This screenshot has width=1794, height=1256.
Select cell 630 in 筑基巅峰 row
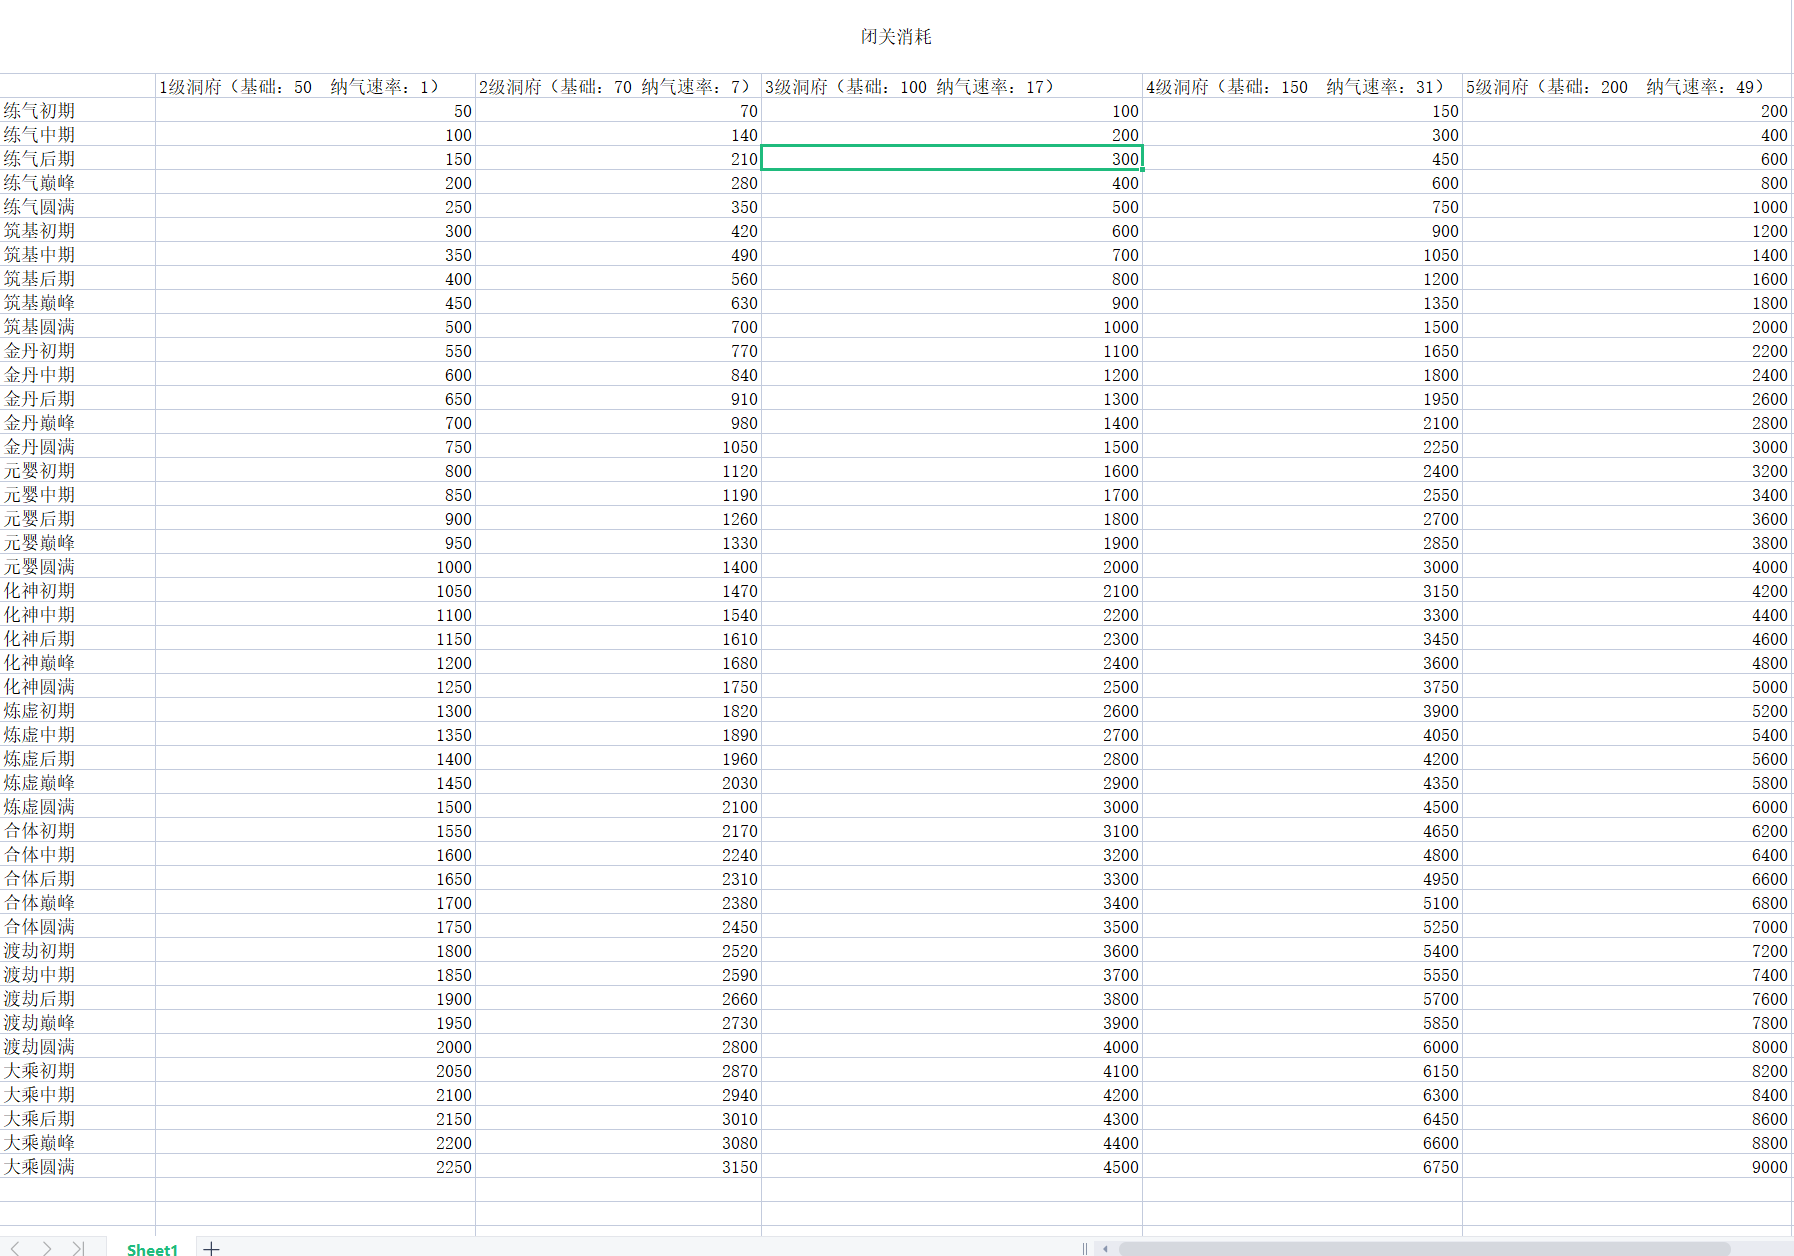pyautogui.click(x=618, y=302)
